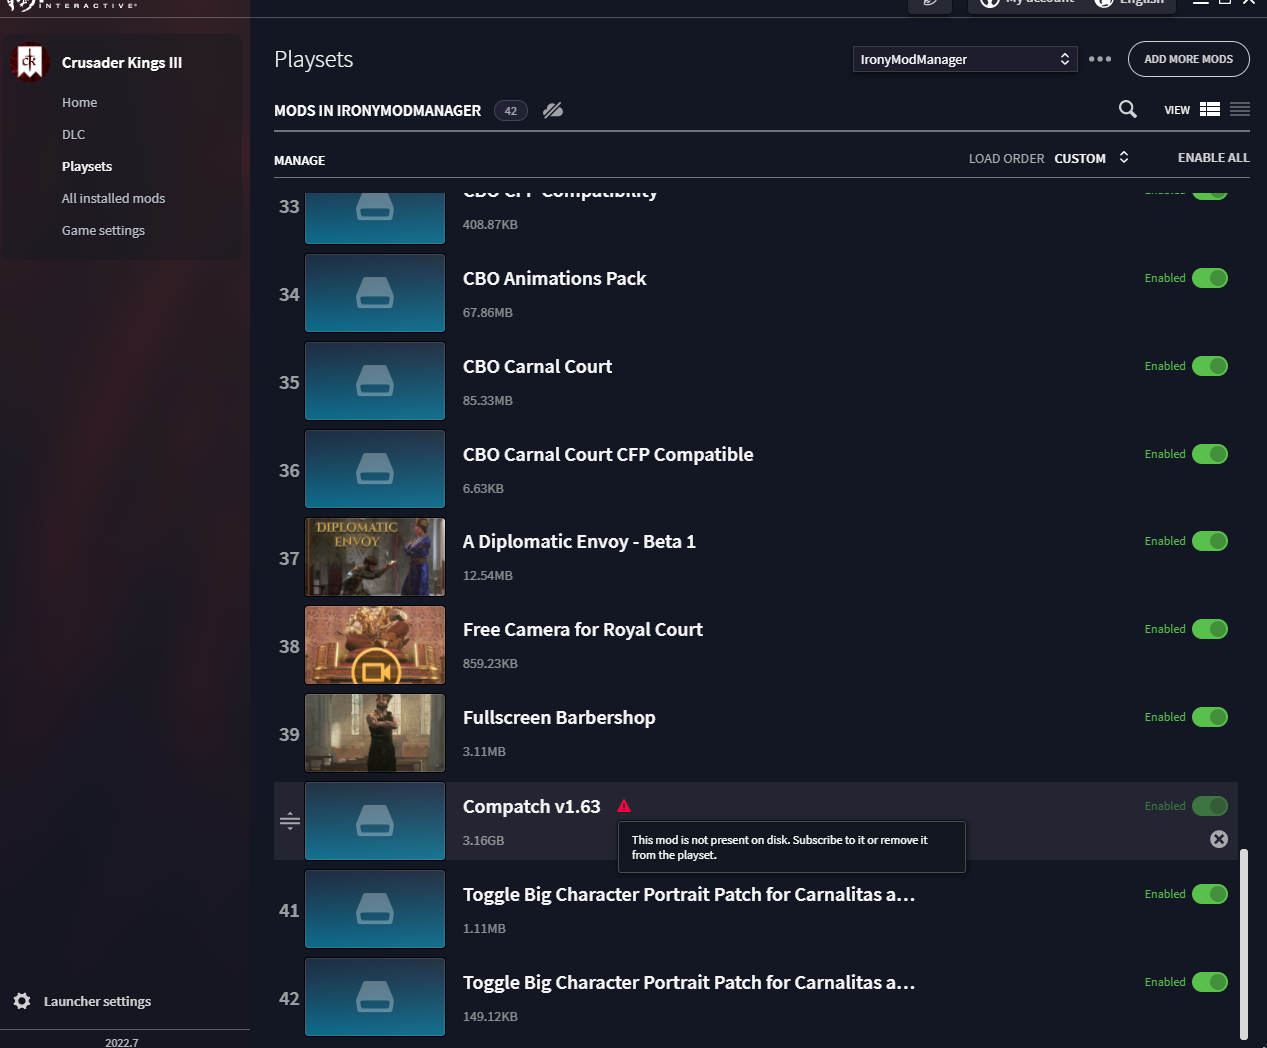Click the 67.86MB size of CBO Animations Pack
1267x1048 pixels.
(487, 312)
